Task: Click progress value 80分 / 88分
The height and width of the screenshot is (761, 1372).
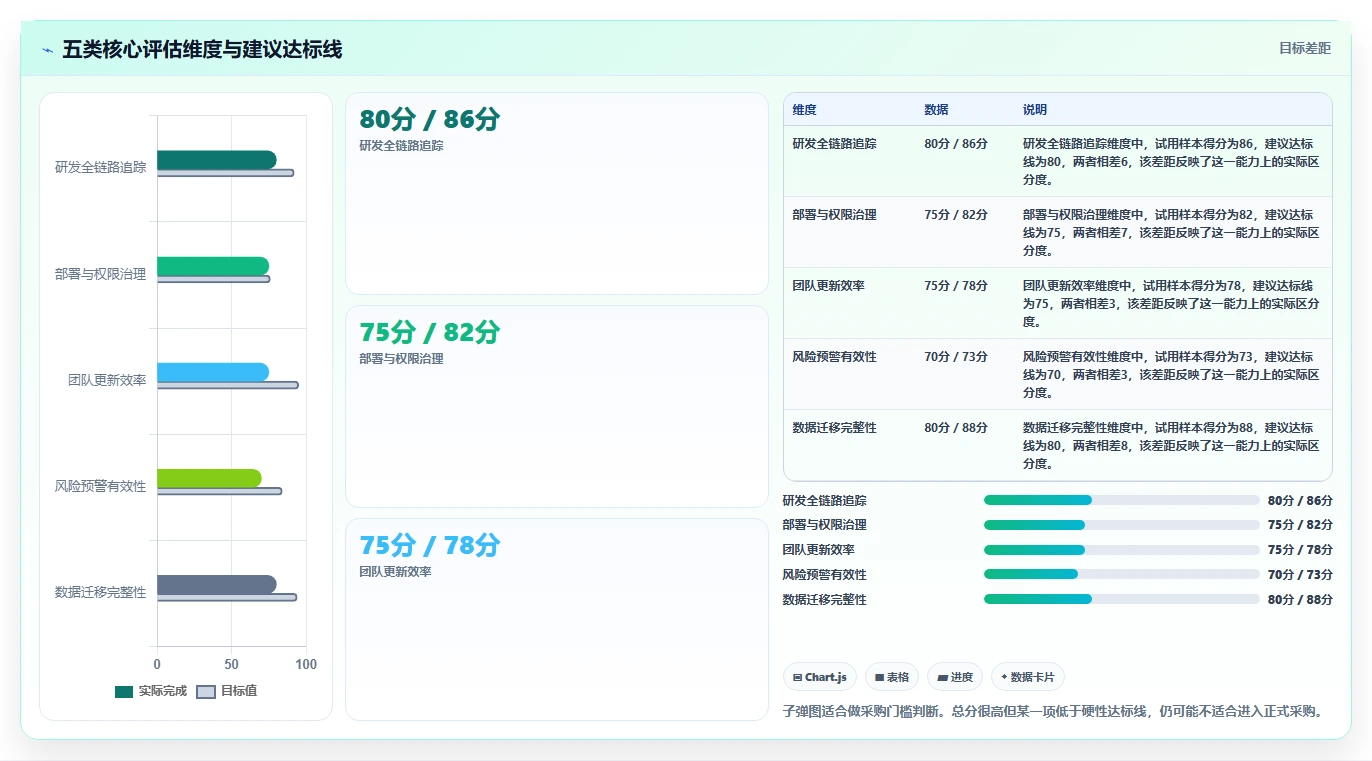Action: [x=1300, y=600]
